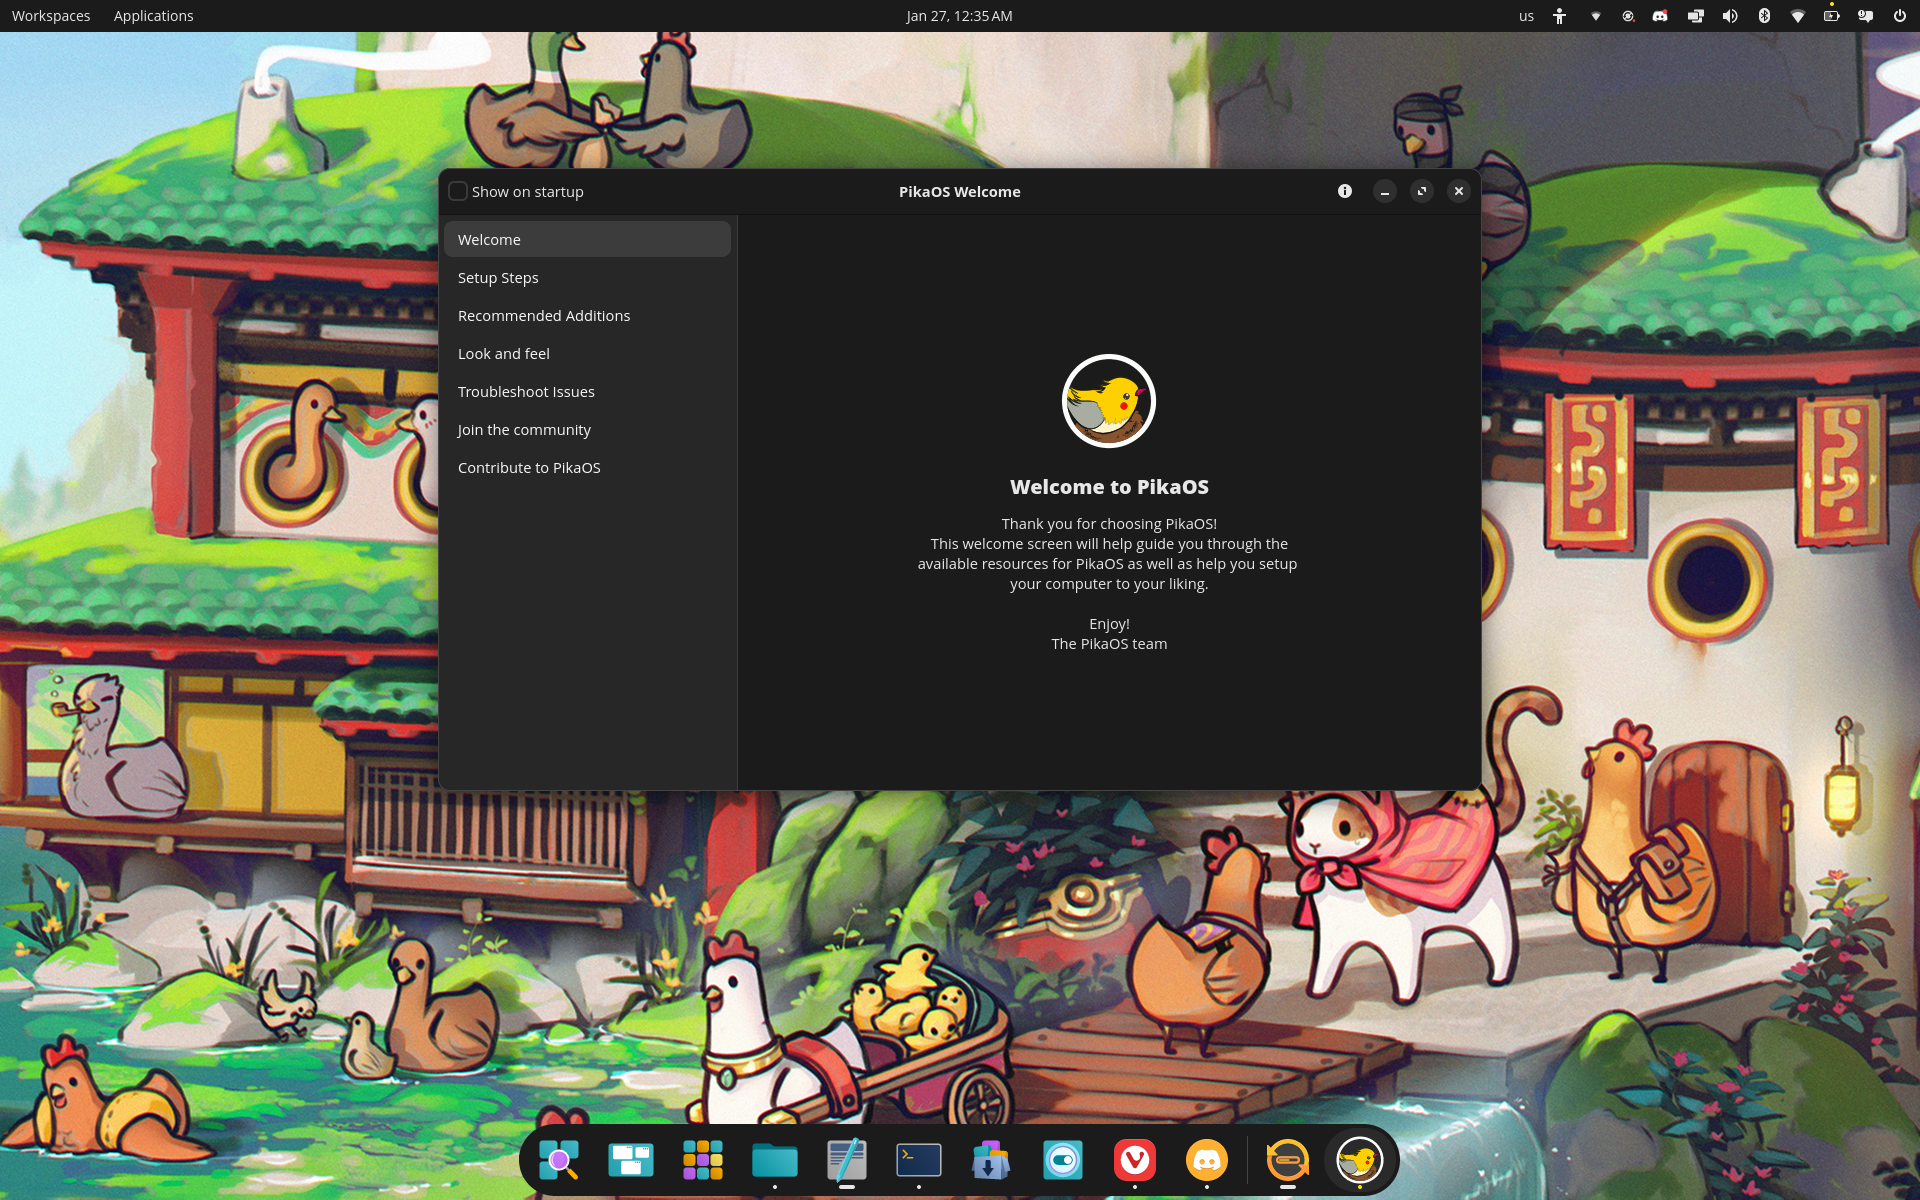This screenshot has height=1200, width=1920.
Task: Click the search icon in the dock
Action: tap(561, 1160)
